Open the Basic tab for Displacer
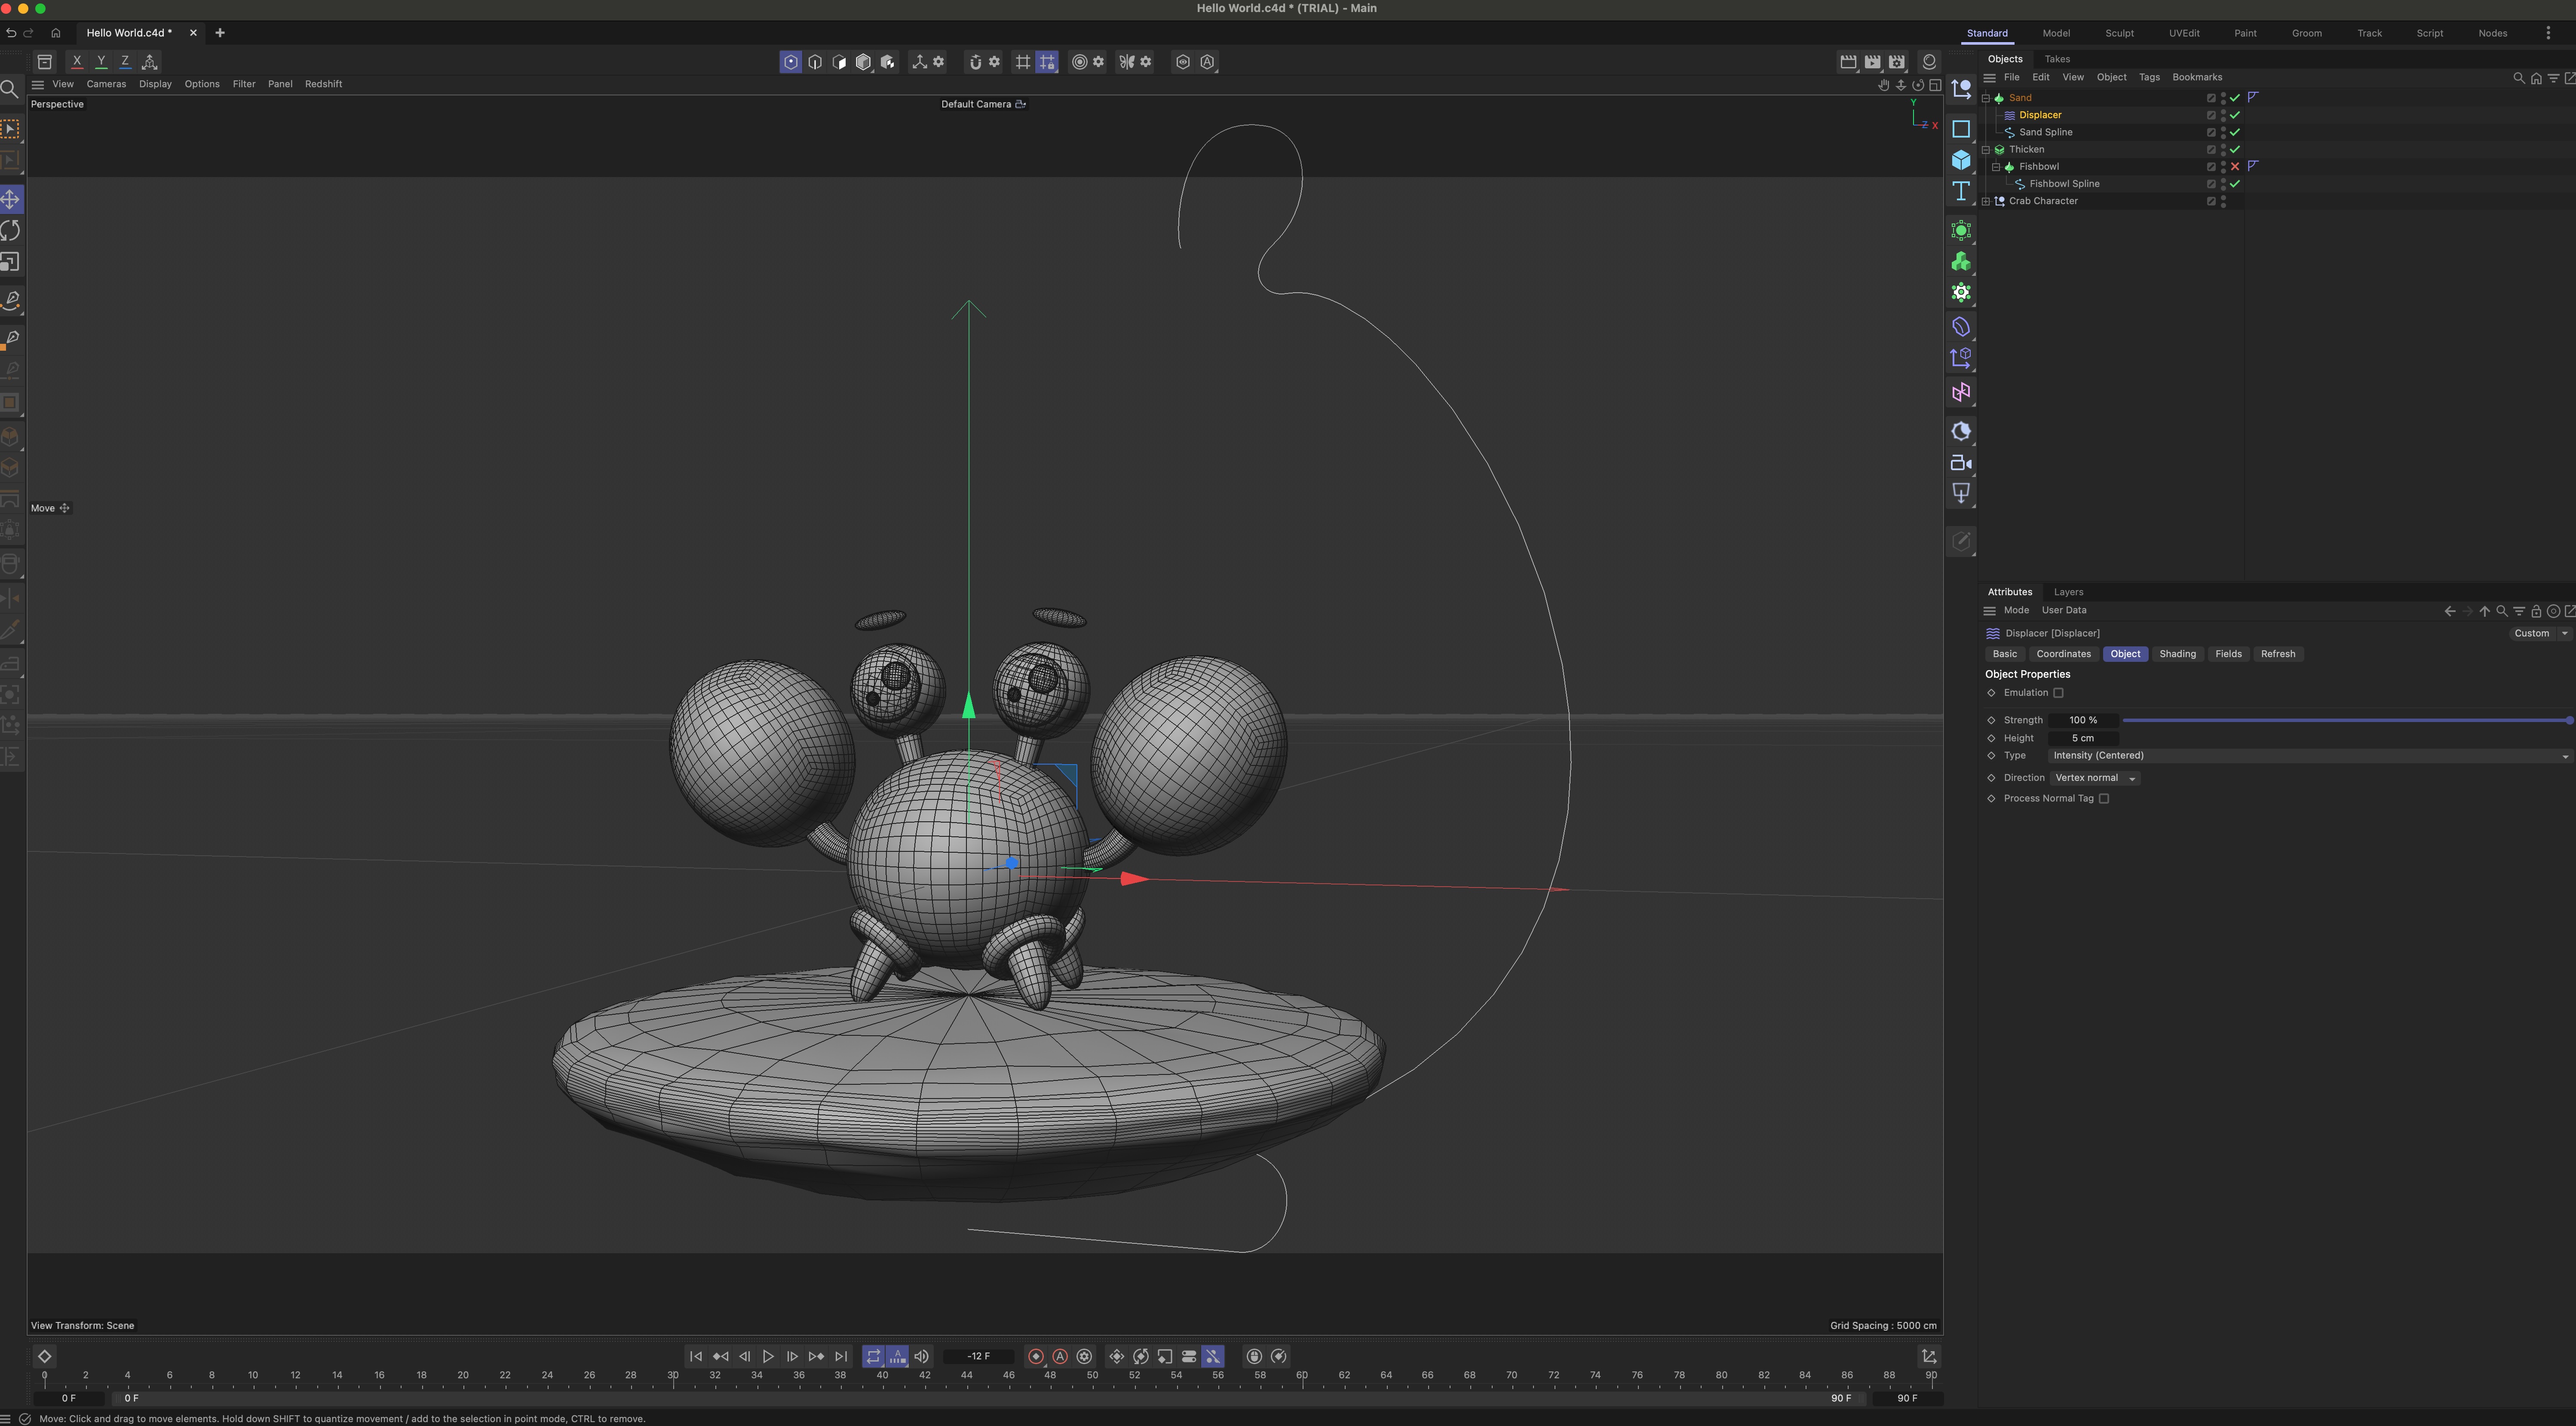2576x1426 pixels. (x=2005, y=654)
